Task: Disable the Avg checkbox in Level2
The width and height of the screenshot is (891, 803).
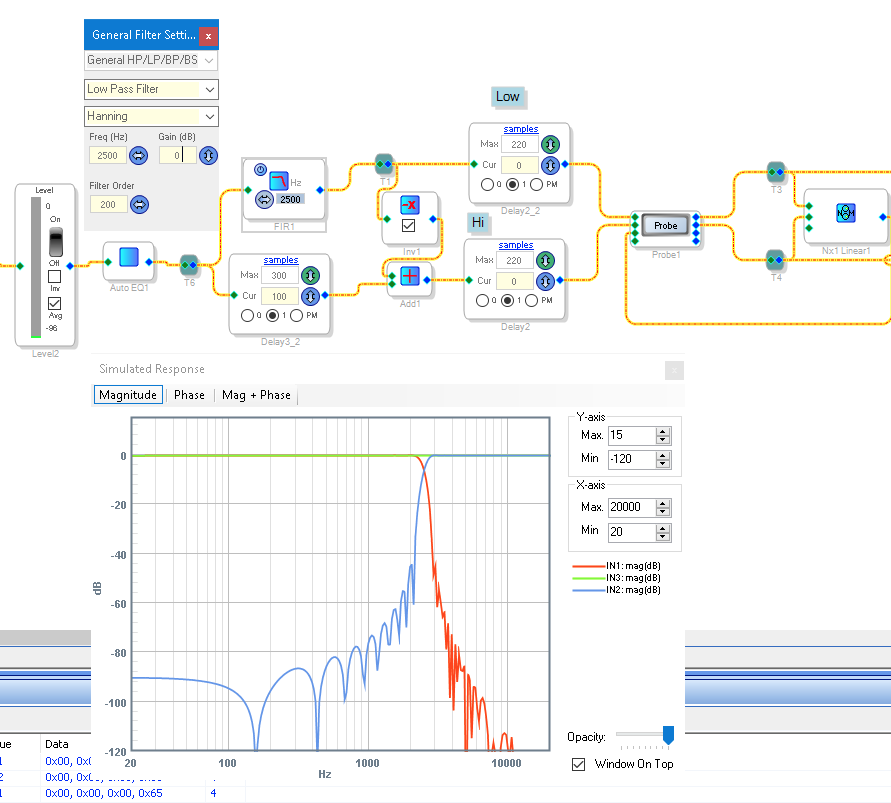Action: pyautogui.click(x=55, y=303)
